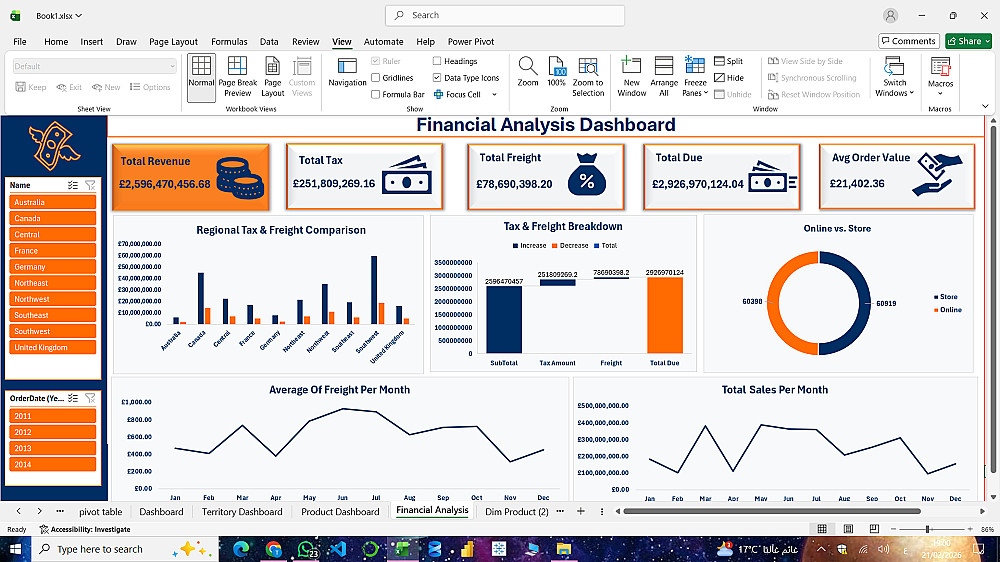Adjust the zoom slider handle
1000x562 pixels.
pos(927,529)
